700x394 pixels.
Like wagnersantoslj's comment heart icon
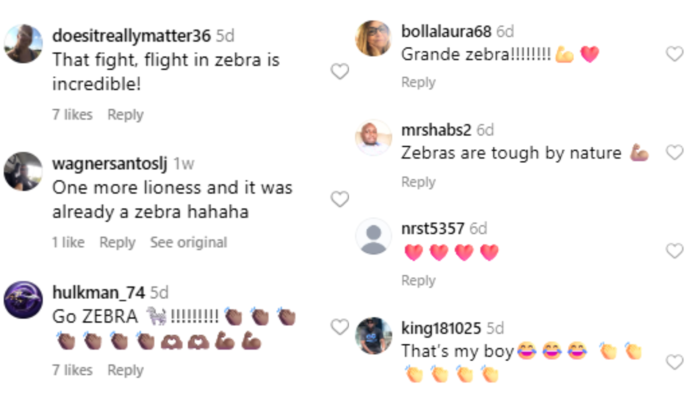click(x=340, y=199)
